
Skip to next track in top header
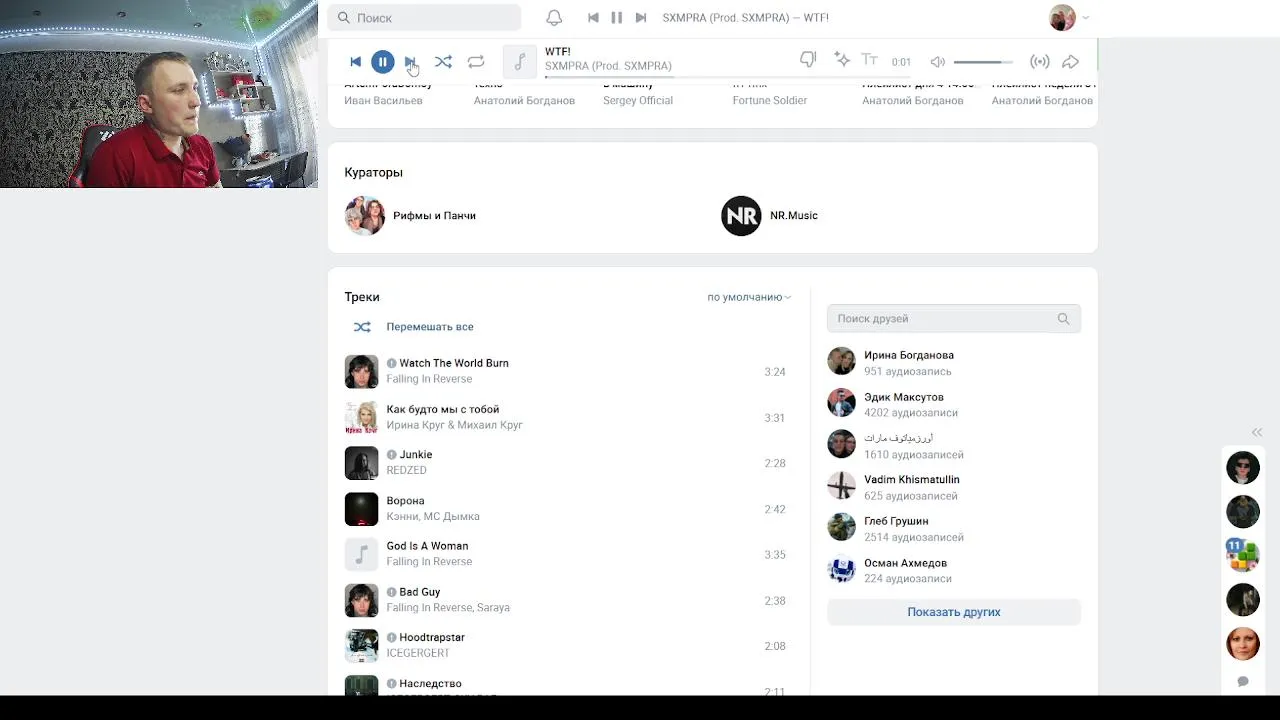click(641, 18)
